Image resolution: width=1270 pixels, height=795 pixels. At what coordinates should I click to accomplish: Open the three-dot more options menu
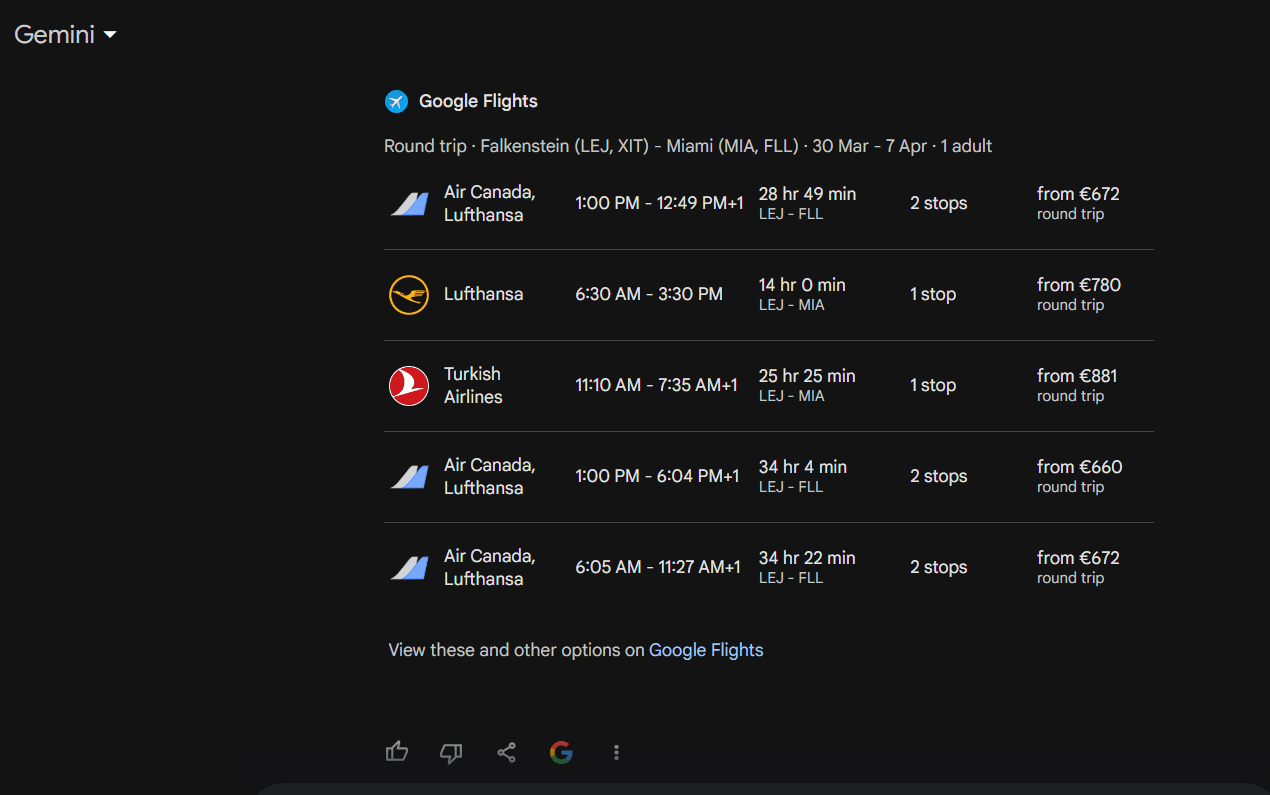point(616,752)
